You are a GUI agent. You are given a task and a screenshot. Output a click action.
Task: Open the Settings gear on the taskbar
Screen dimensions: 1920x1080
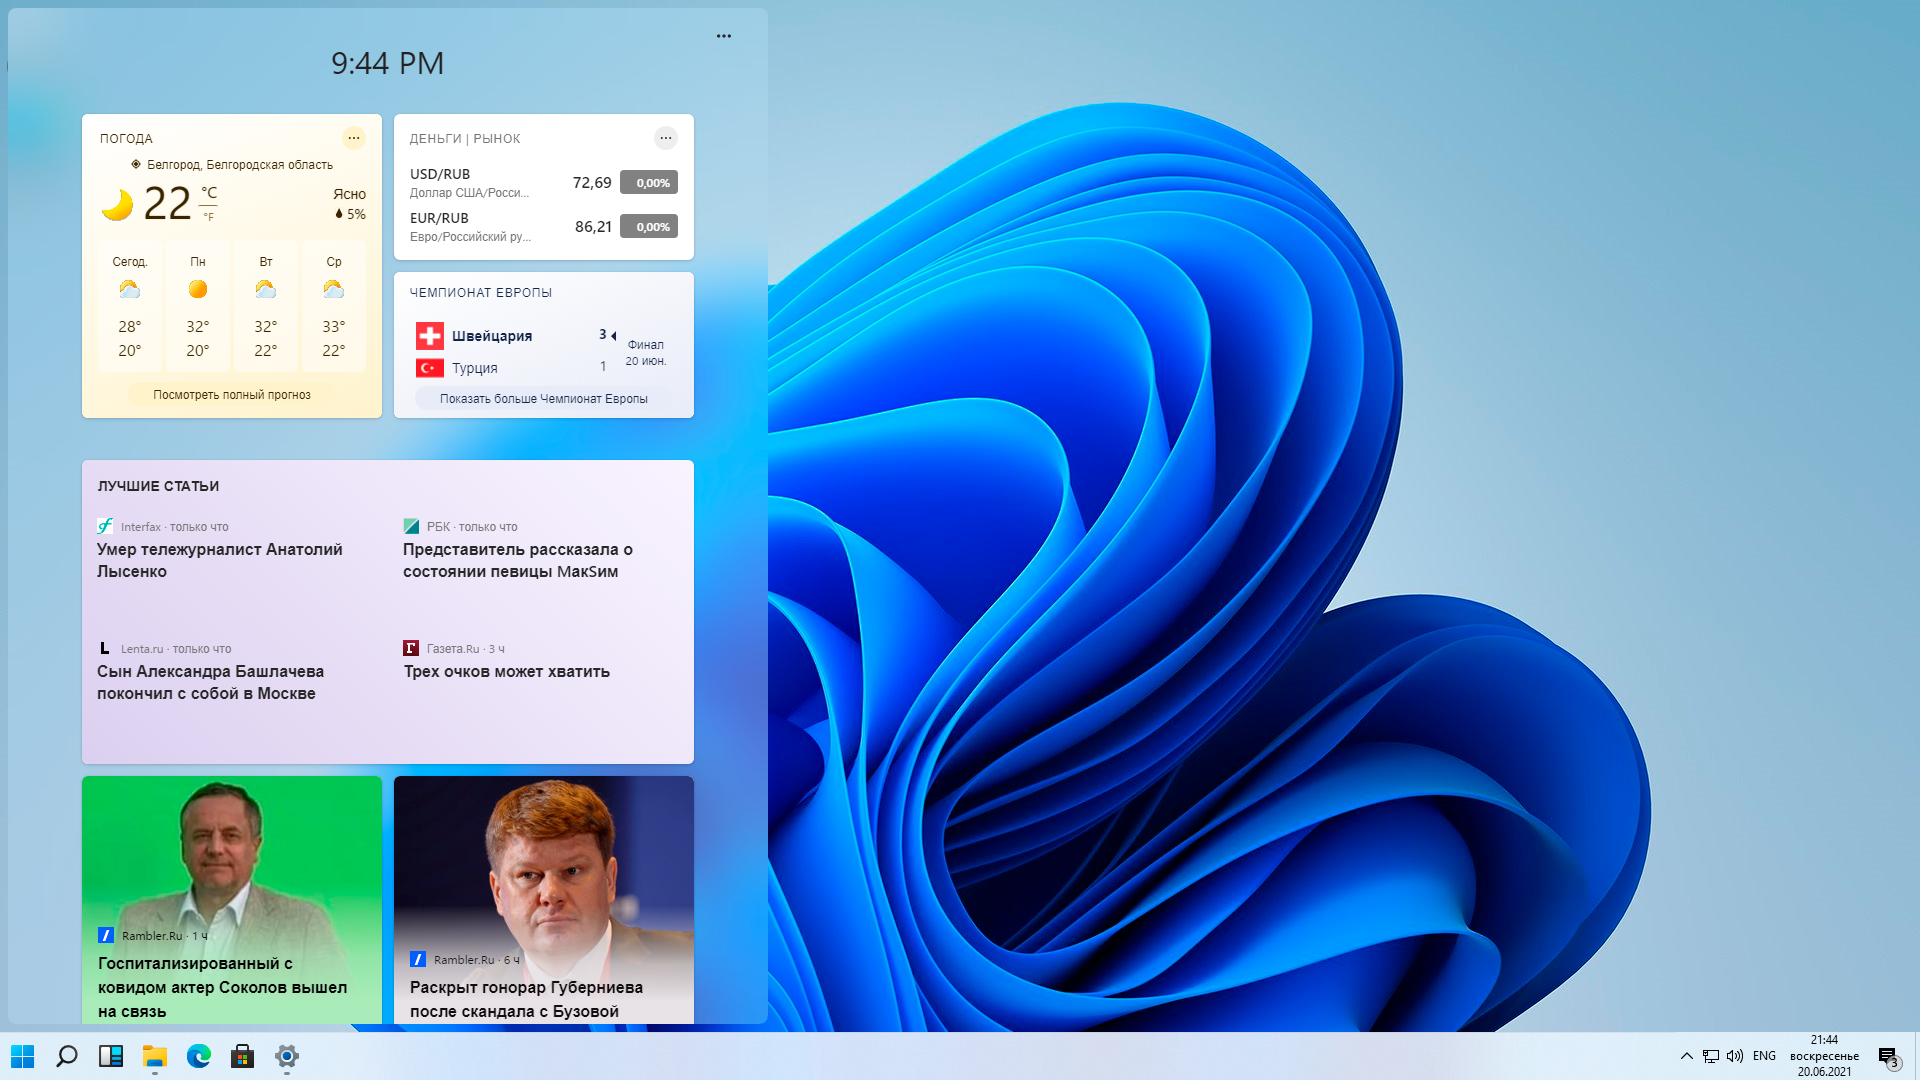coord(287,1056)
